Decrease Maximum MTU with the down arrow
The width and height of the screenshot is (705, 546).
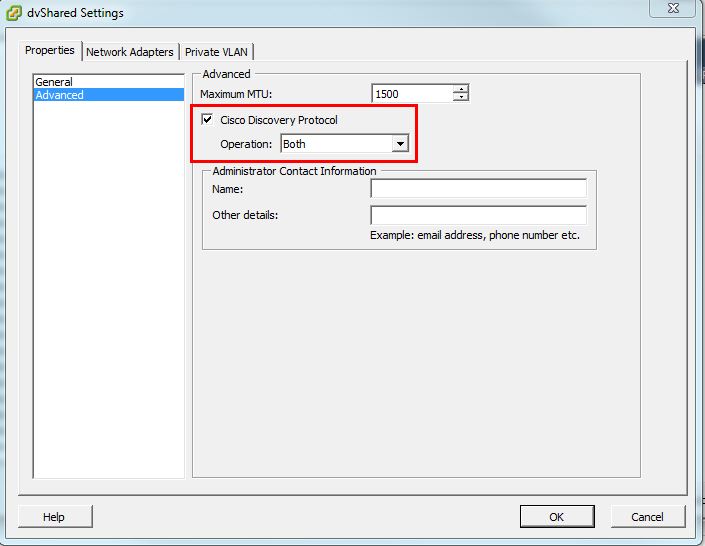pyautogui.click(x=460, y=98)
